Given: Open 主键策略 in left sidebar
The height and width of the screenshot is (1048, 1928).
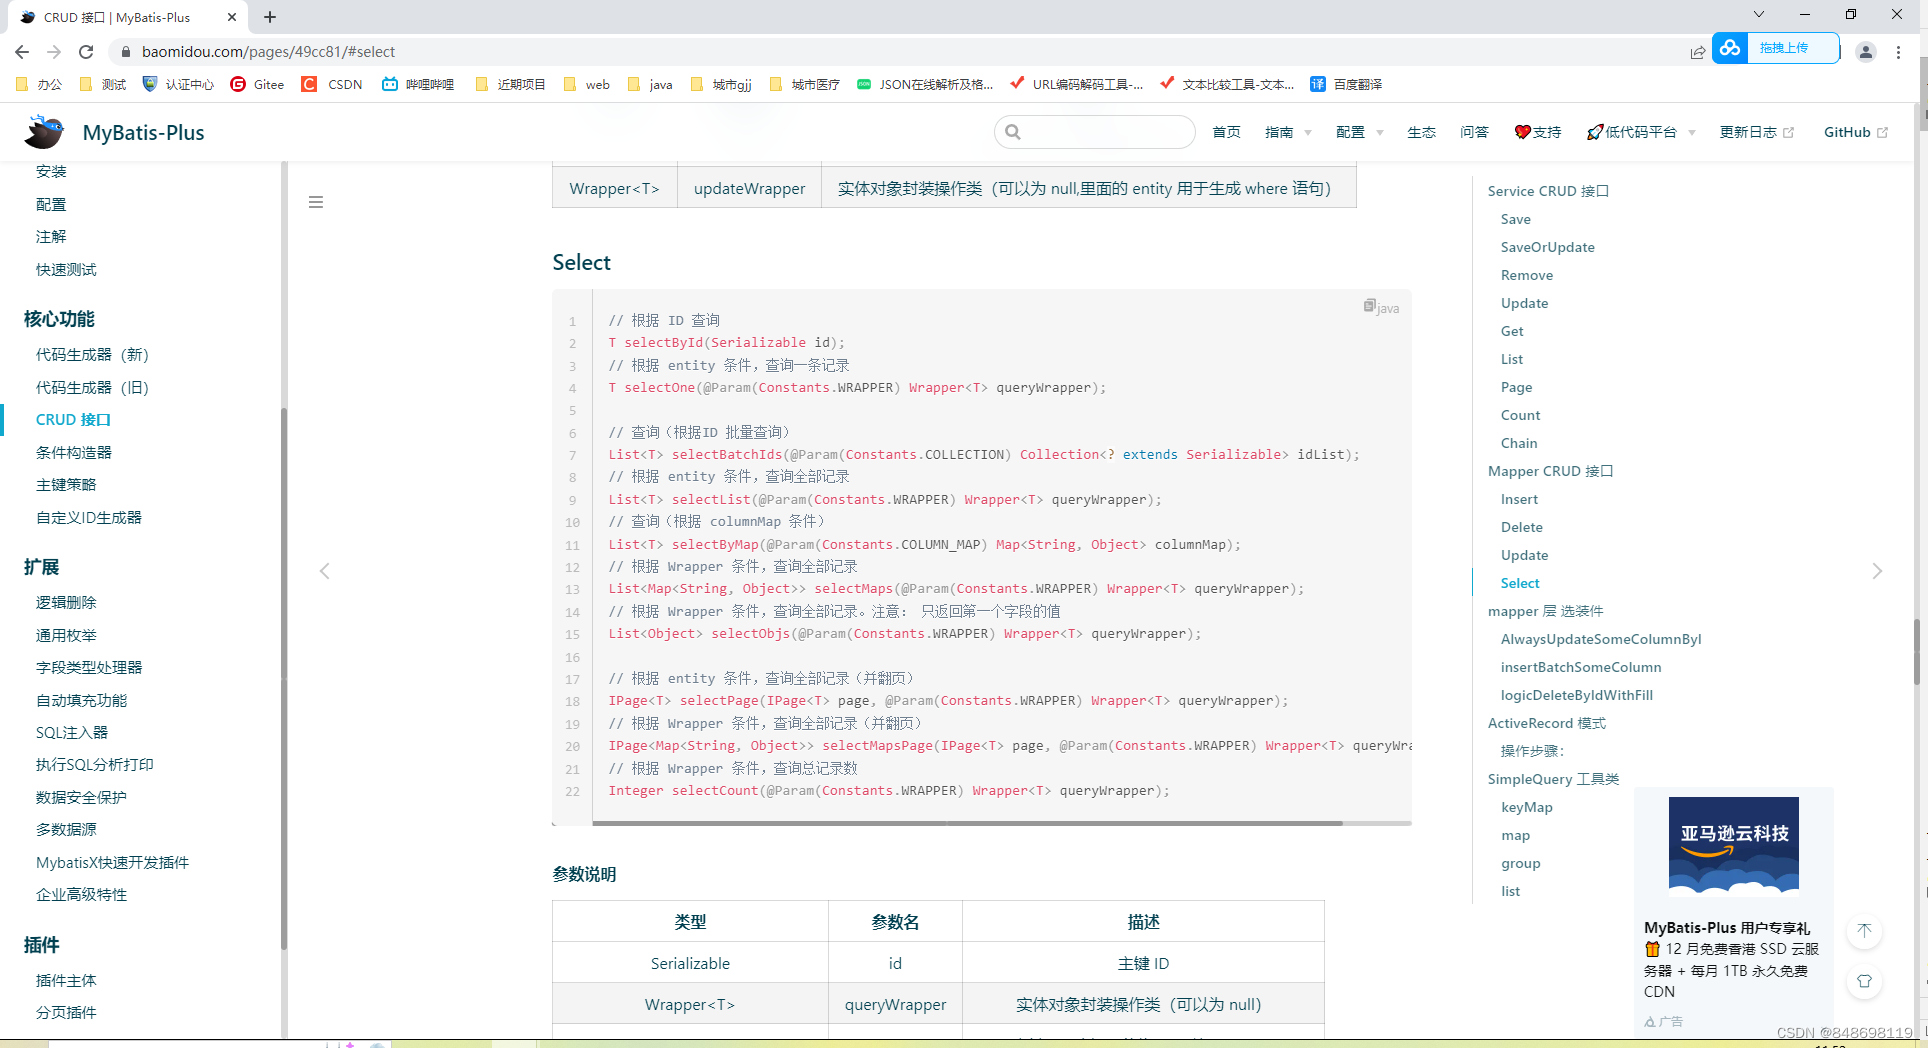Looking at the screenshot, I should tap(66, 484).
